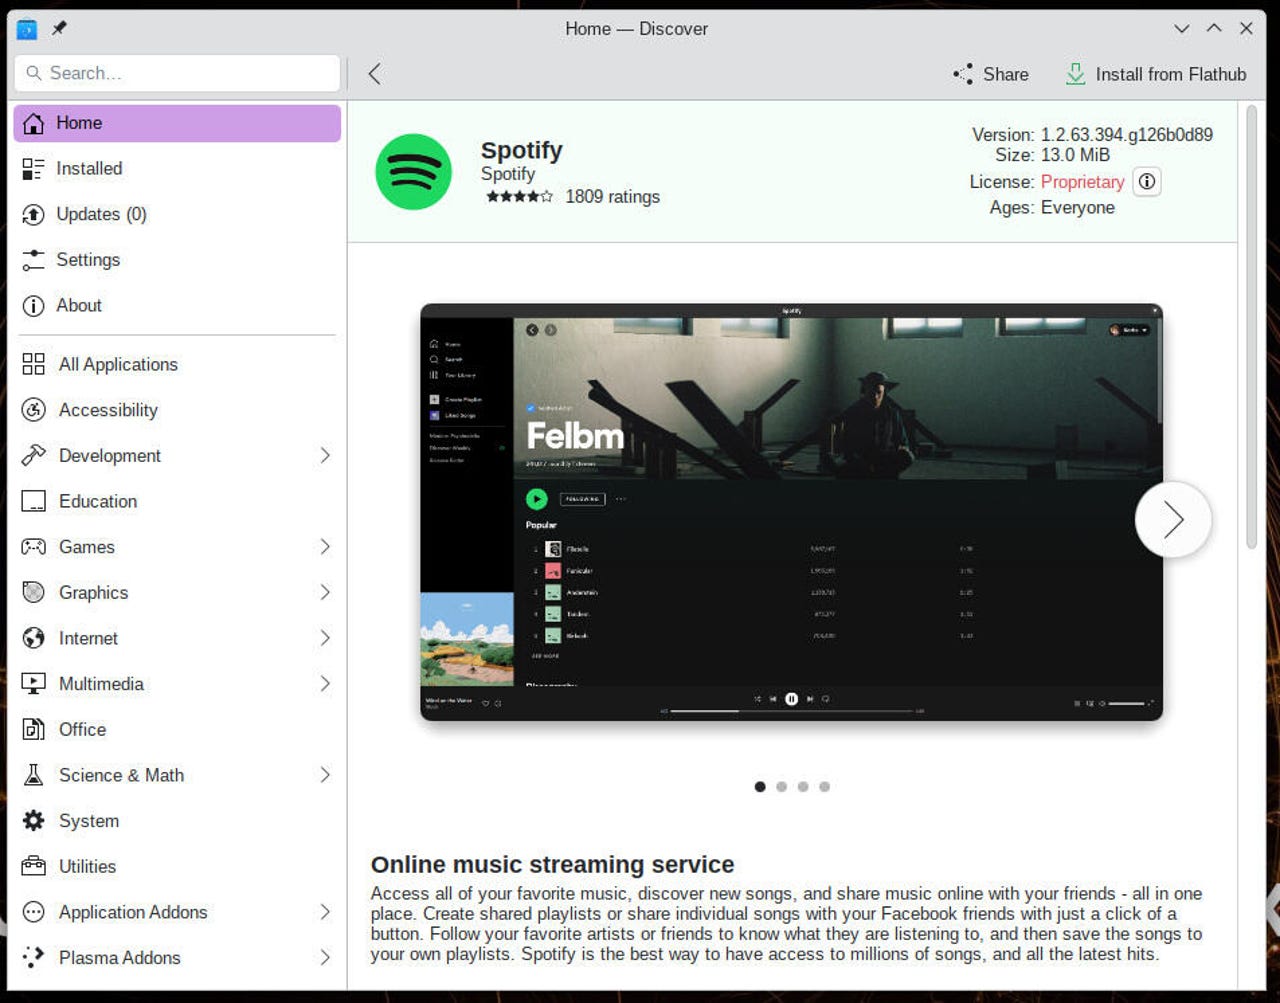This screenshot has height=1003, width=1280.
Task: Select the third screenshot carousel dot
Action: [x=803, y=787]
